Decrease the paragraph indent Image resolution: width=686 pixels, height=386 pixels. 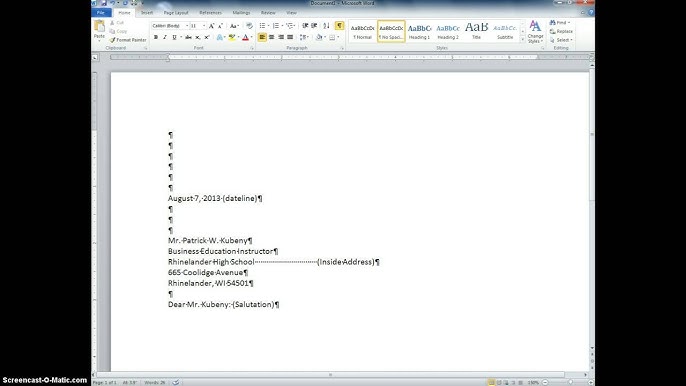[305, 26]
